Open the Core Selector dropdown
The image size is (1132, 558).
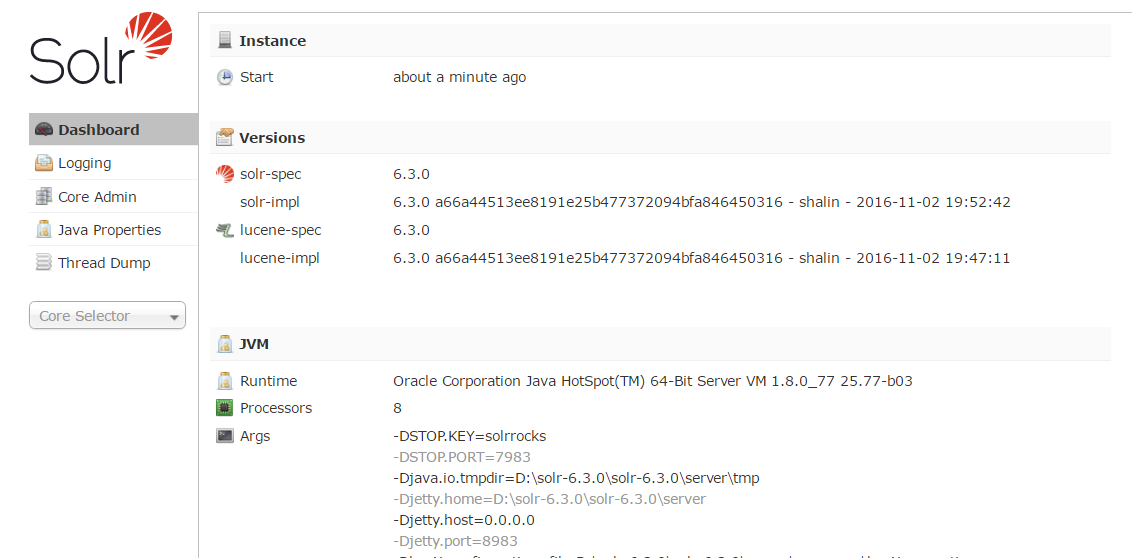(108, 315)
